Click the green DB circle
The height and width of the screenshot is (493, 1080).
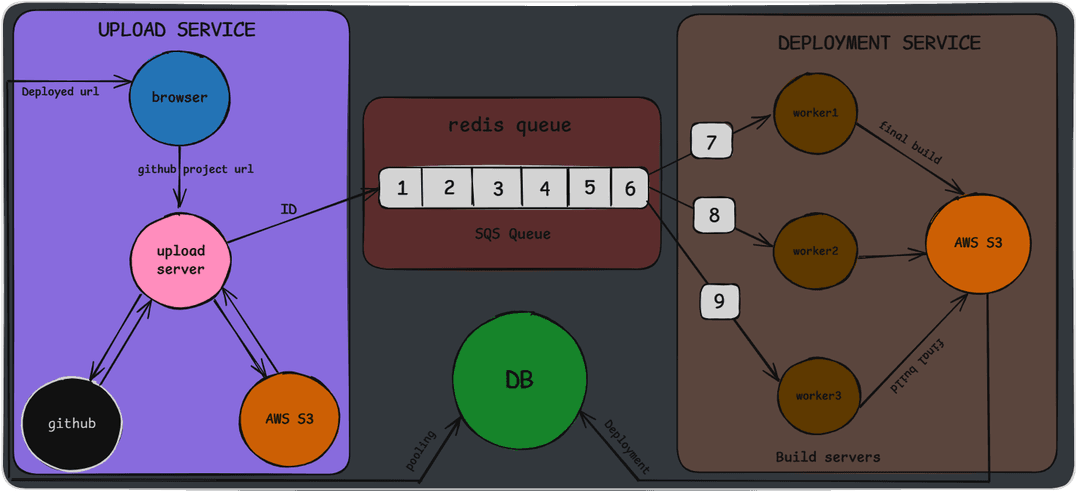click(x=519, y=380)
